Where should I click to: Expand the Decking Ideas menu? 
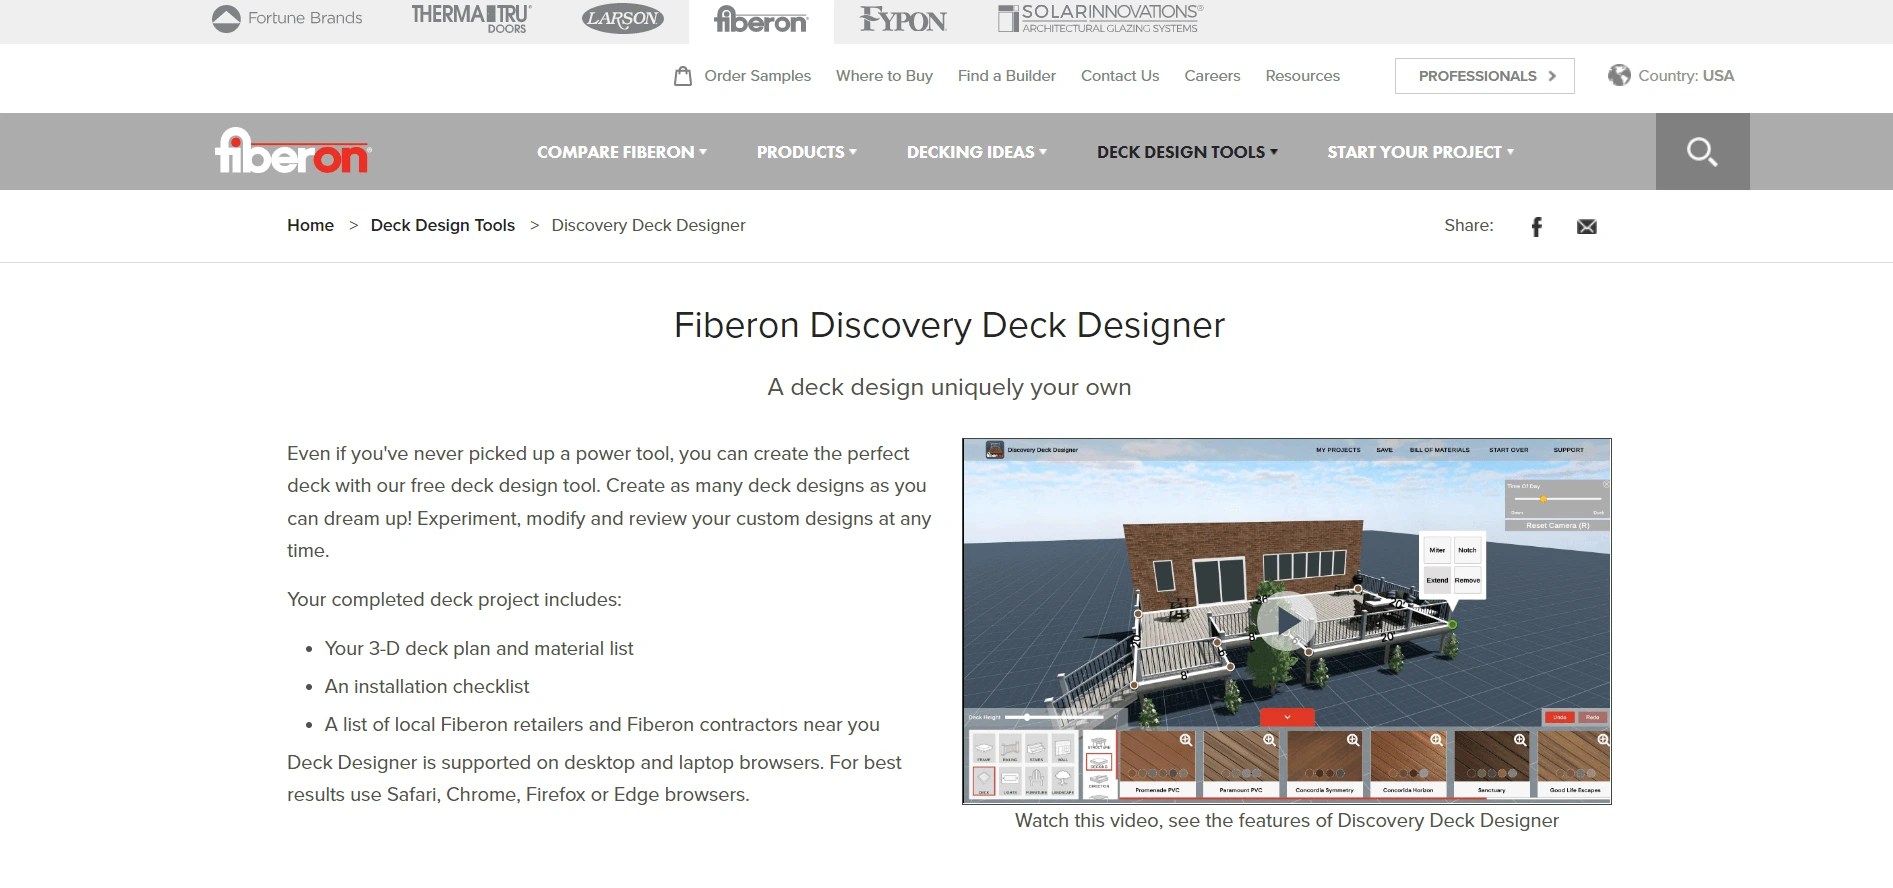pos(977,152)
